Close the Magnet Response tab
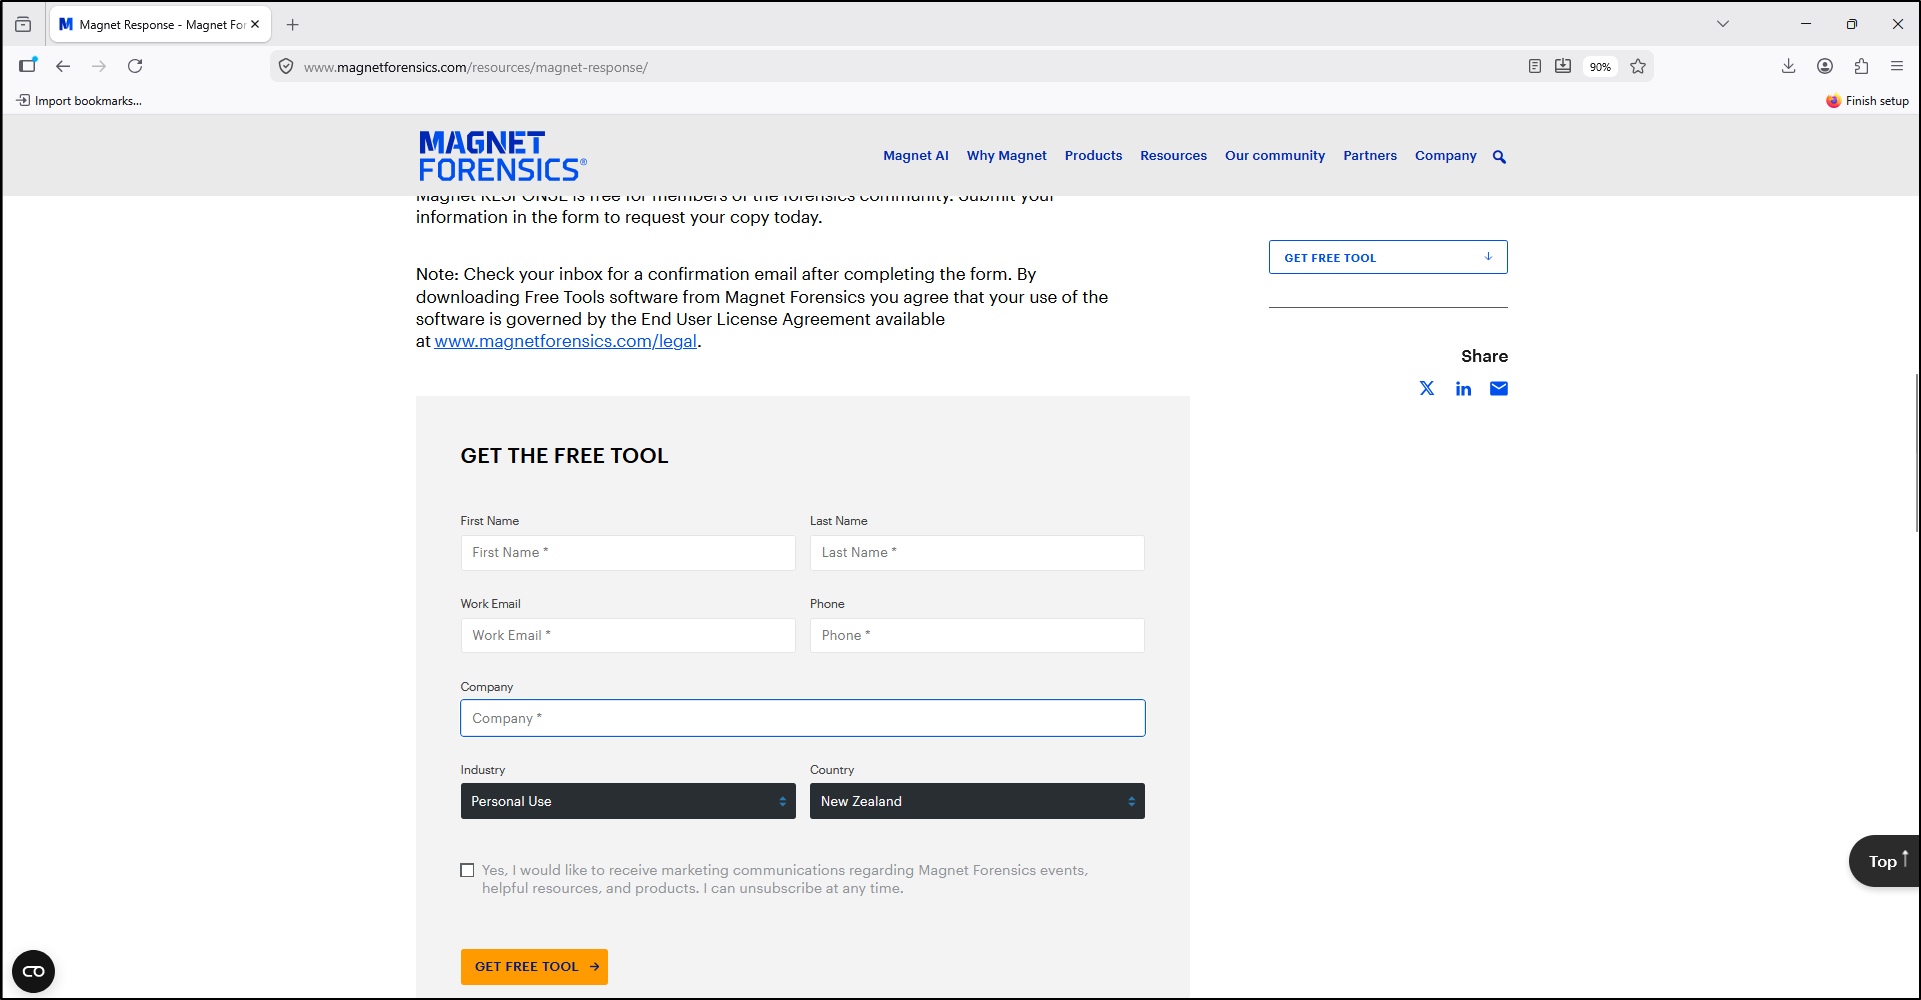 (x=255, y=24)
